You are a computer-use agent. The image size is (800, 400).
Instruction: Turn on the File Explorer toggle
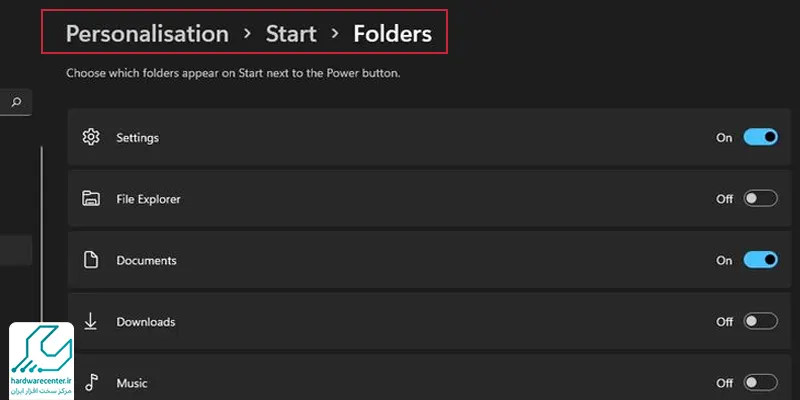760,198
